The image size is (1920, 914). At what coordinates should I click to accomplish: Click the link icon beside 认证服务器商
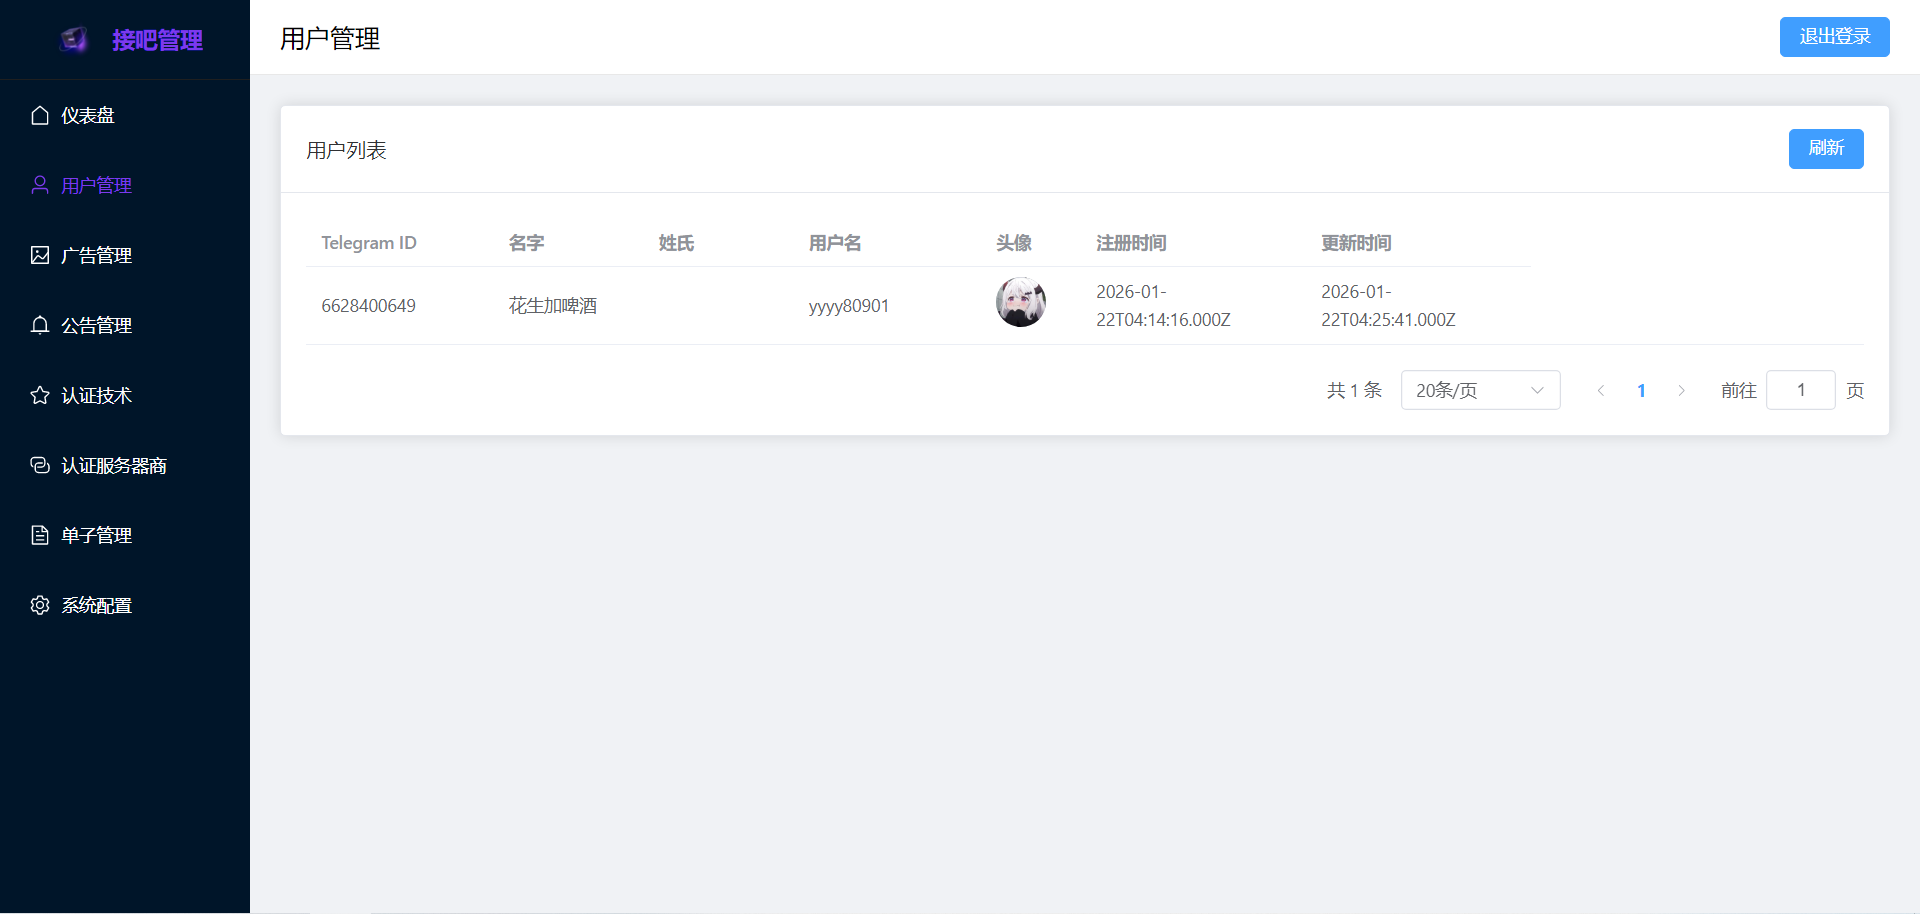40,466
